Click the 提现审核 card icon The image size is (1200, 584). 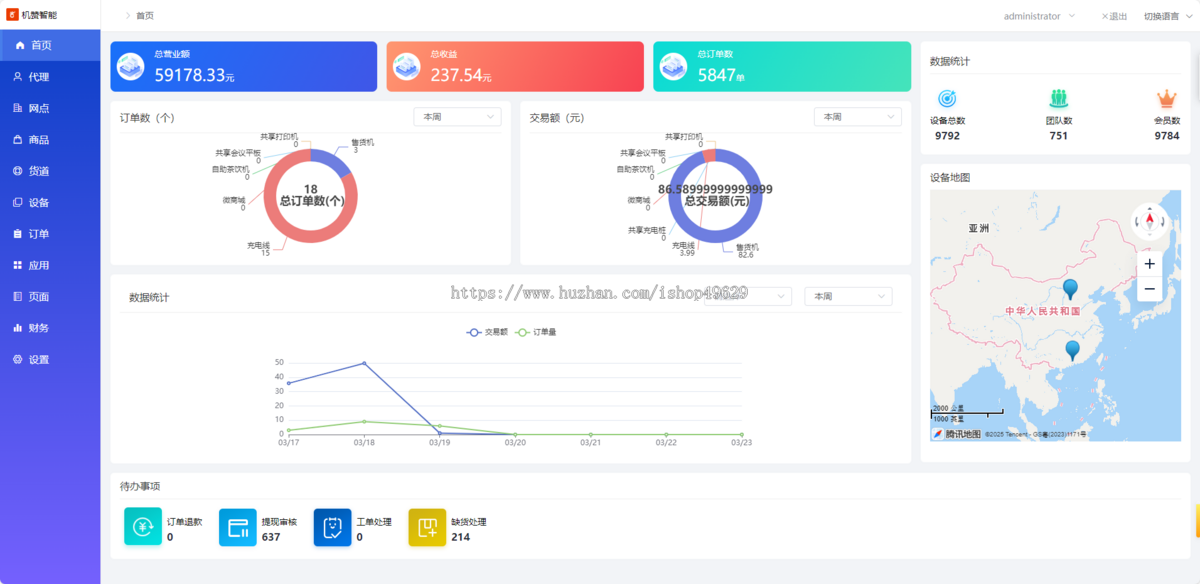238,527
